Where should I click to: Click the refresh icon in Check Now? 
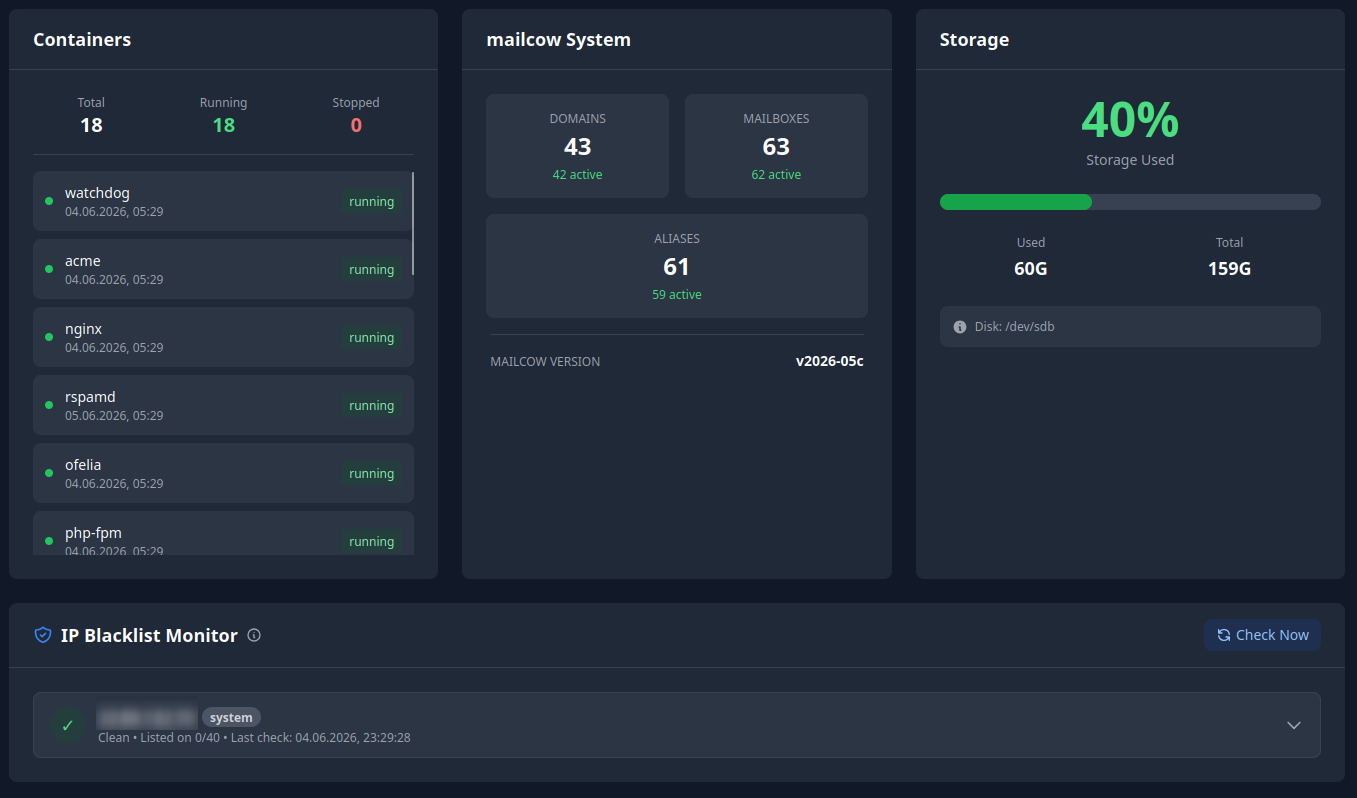[x=1224, y=635]
